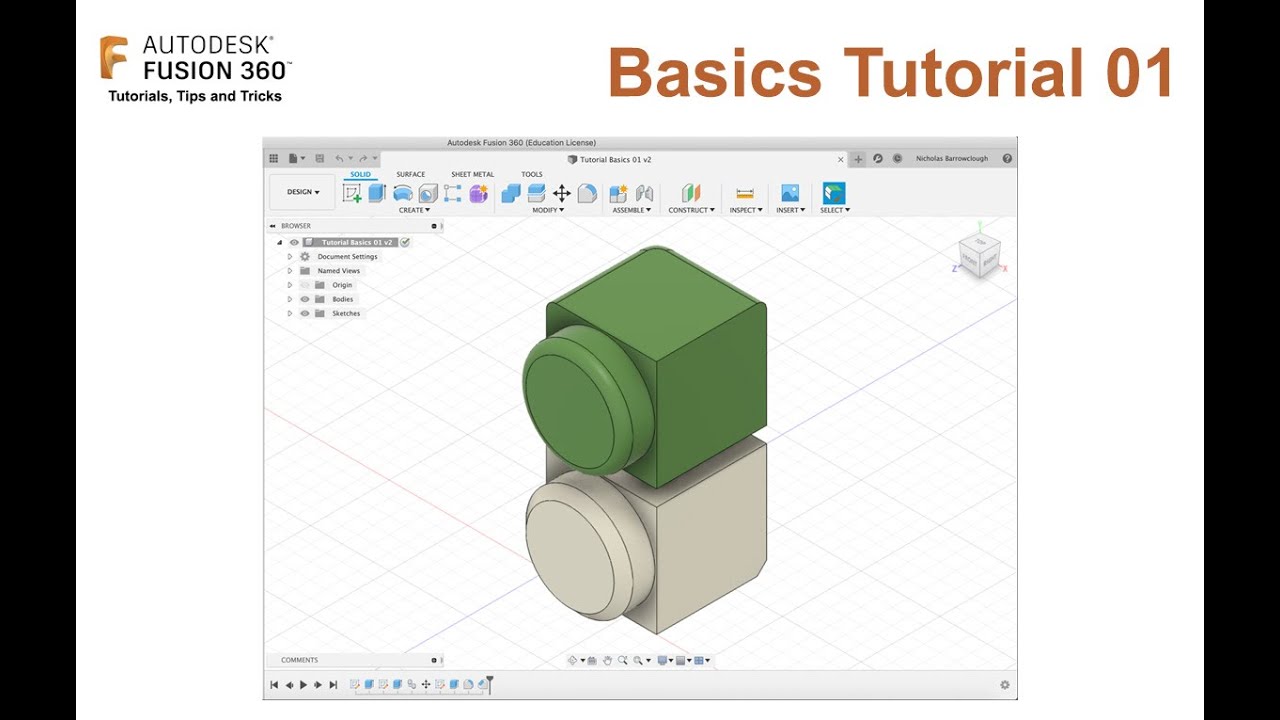Open the Inspect dropdown menu
The height and width of the screenshot is (720, 1280).
click(x=746, y=210)
